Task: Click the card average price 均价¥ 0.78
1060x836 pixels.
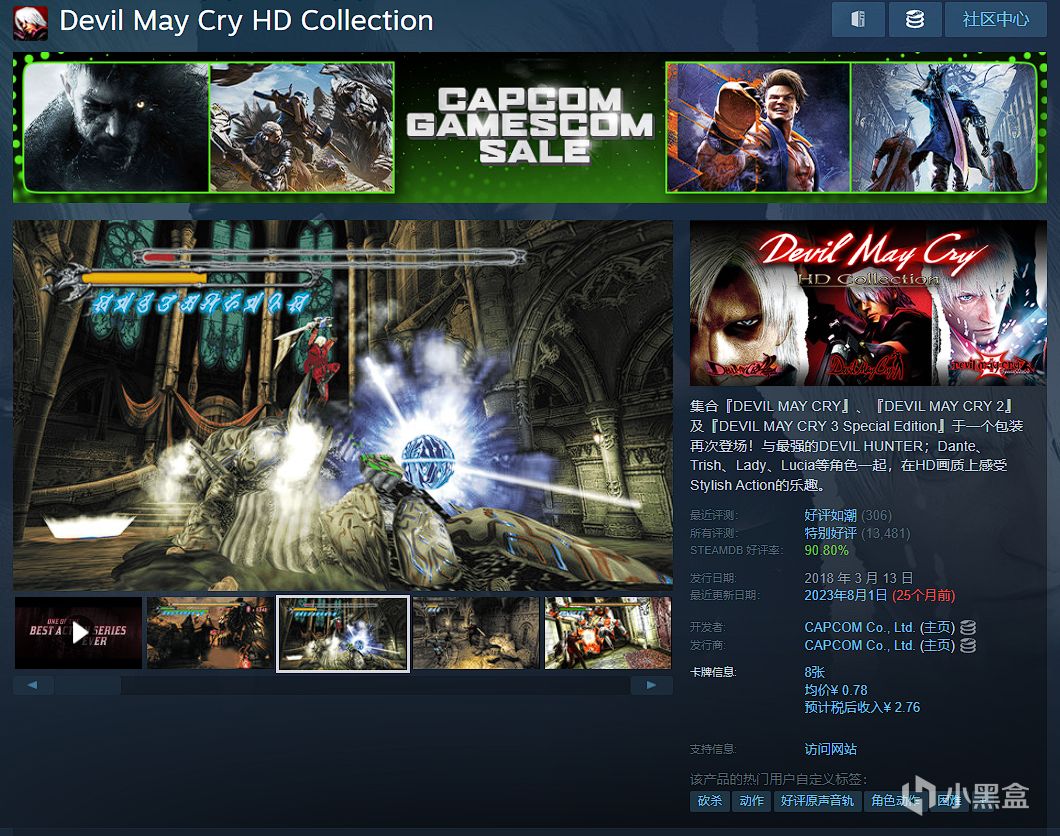Action: click(x=836, y=690)
